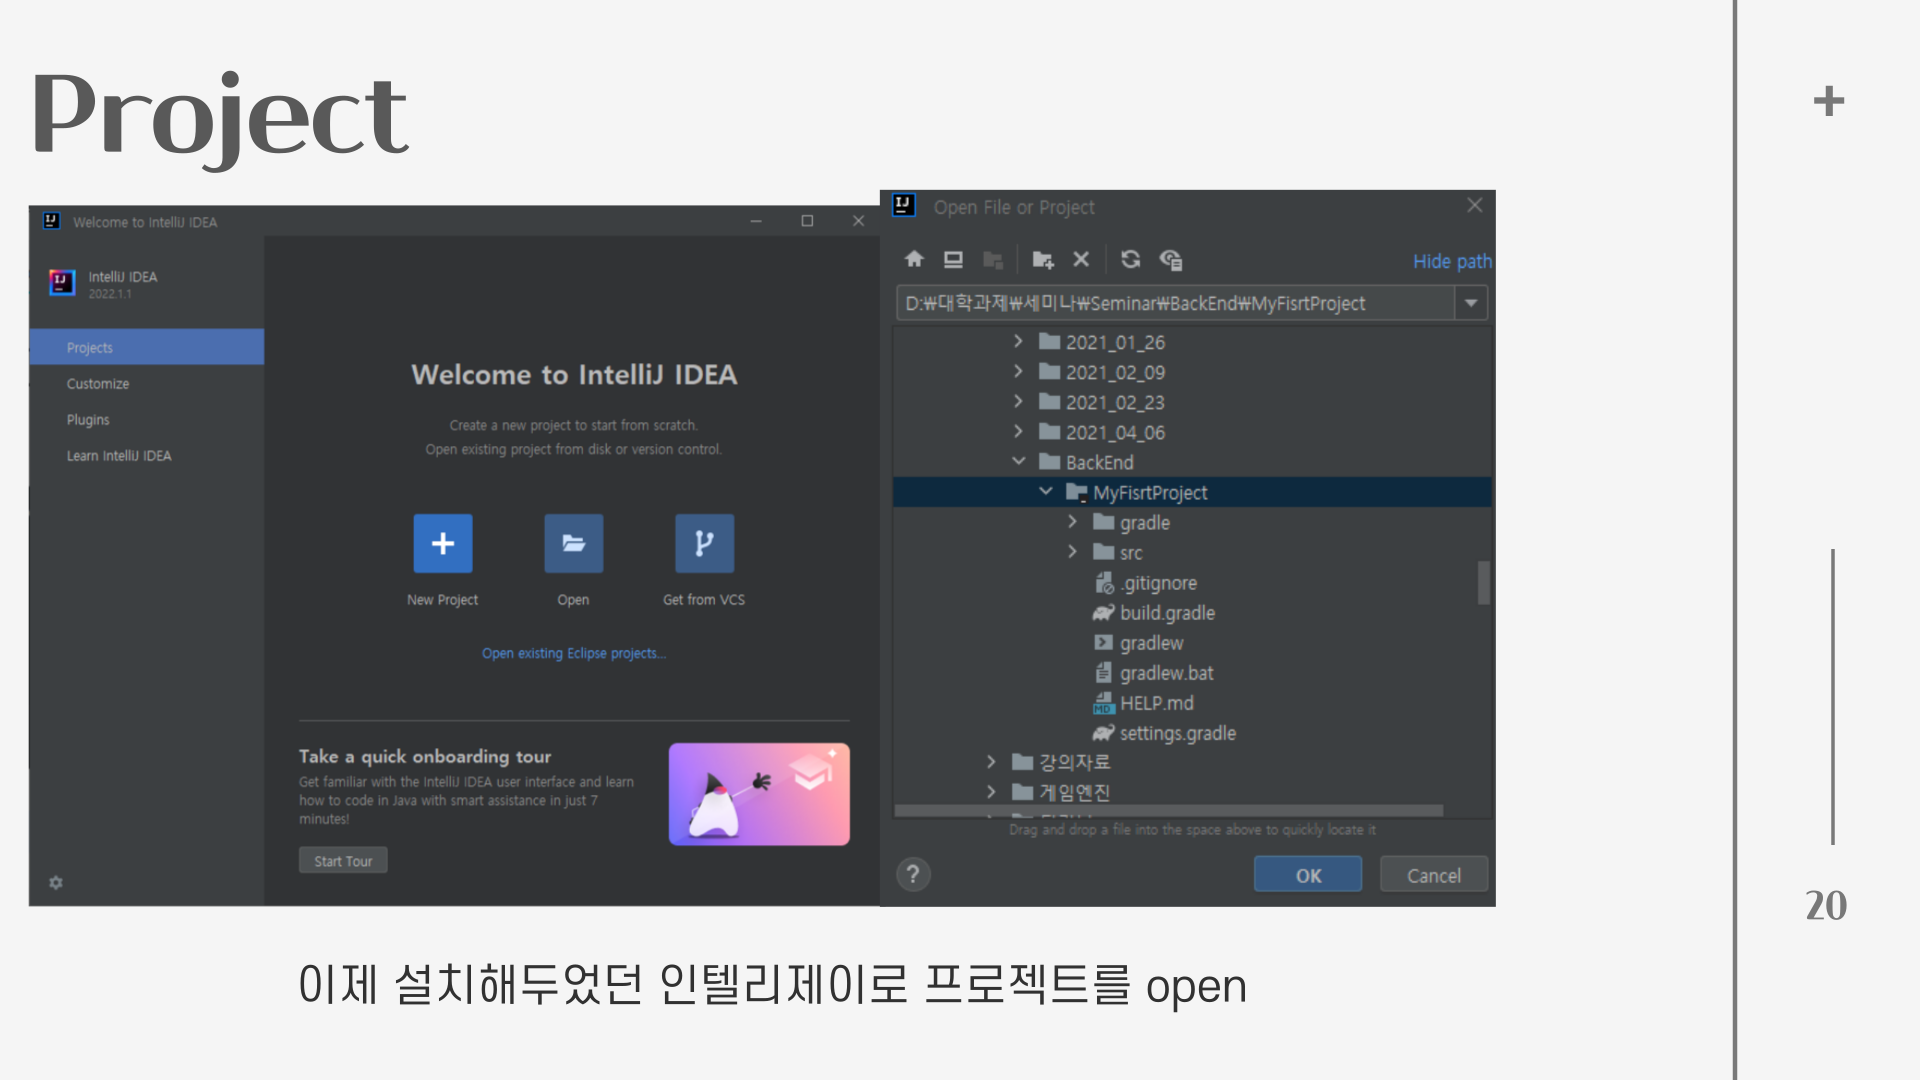Click the help question mark button
Image resolution: width=1920 pixels, height=1080 pixels.
(x=912, y=875)
